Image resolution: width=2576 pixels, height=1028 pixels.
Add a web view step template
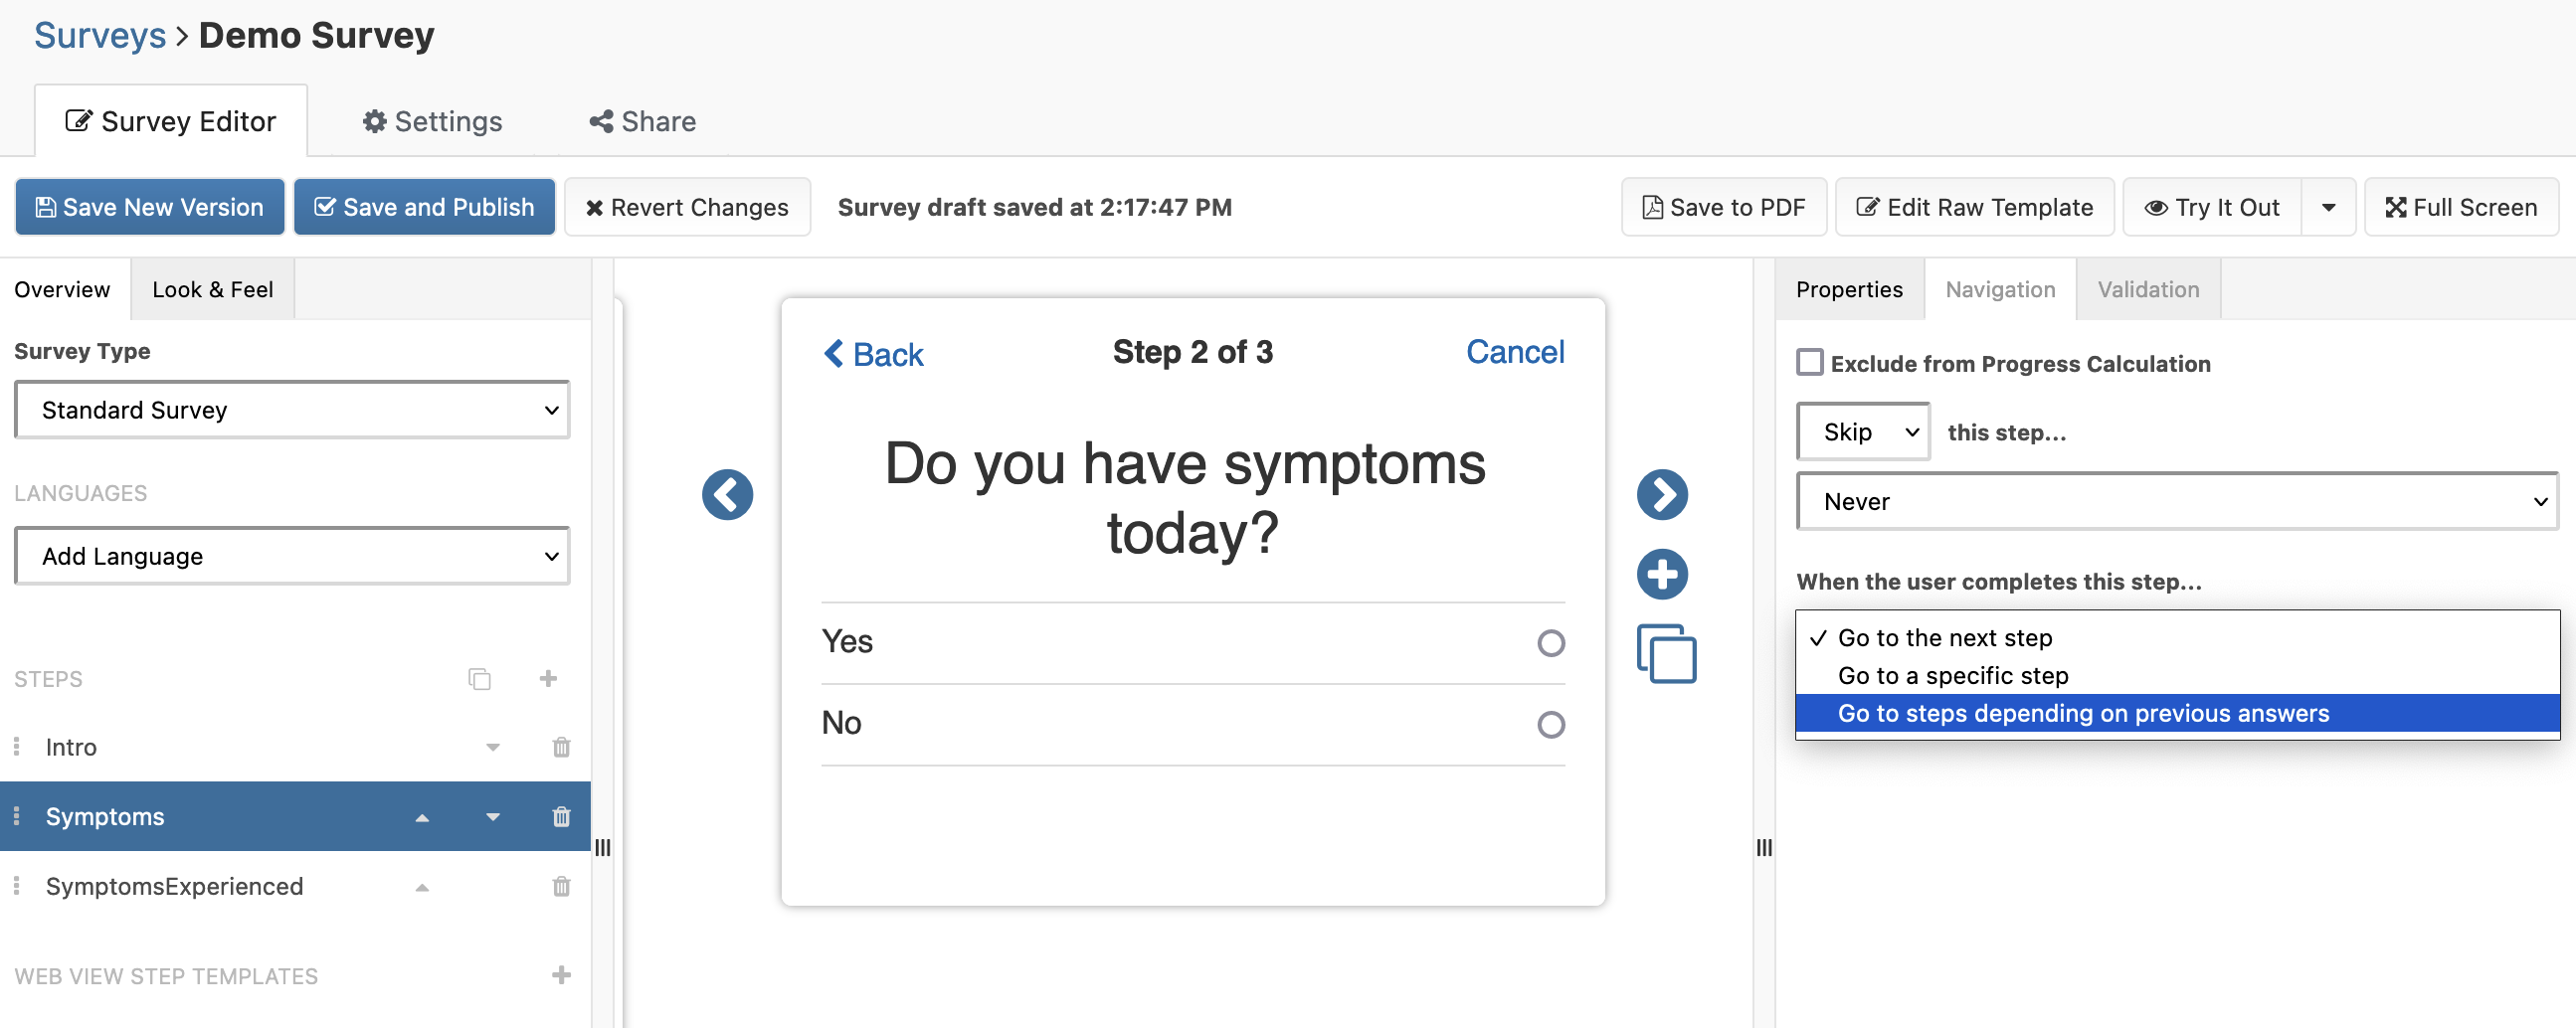click(561, 975)
